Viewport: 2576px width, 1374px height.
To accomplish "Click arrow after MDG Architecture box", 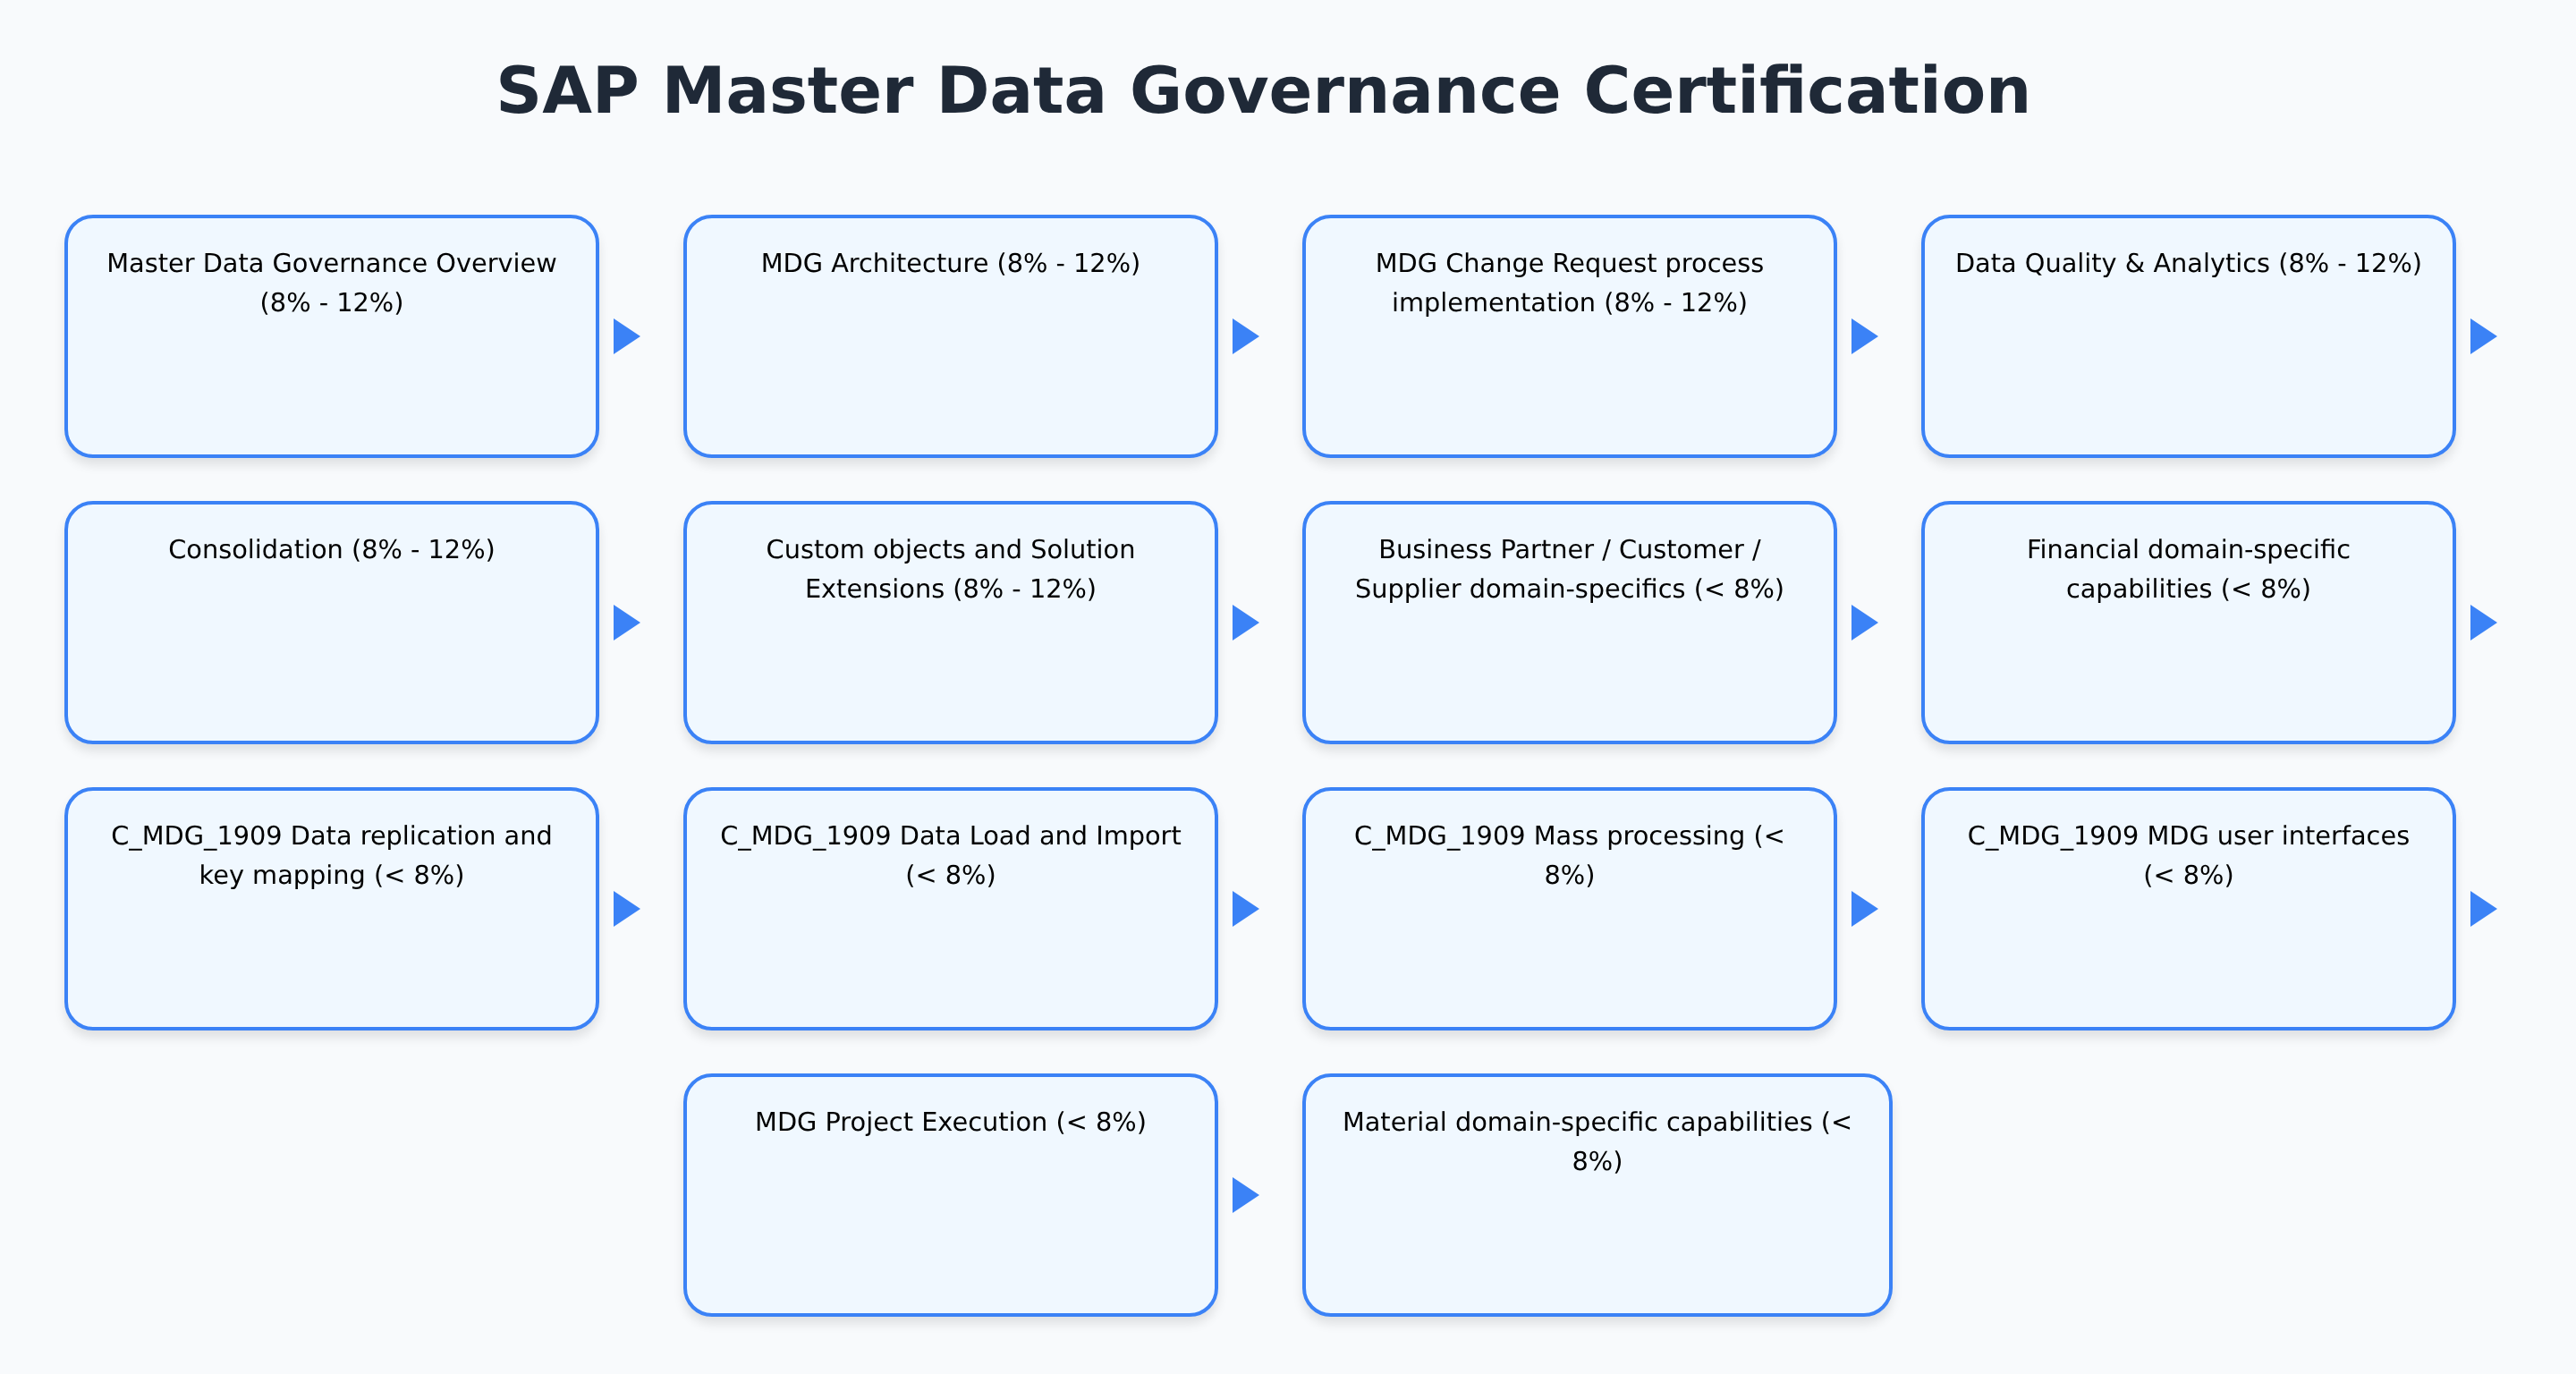I will (1244, 336).
